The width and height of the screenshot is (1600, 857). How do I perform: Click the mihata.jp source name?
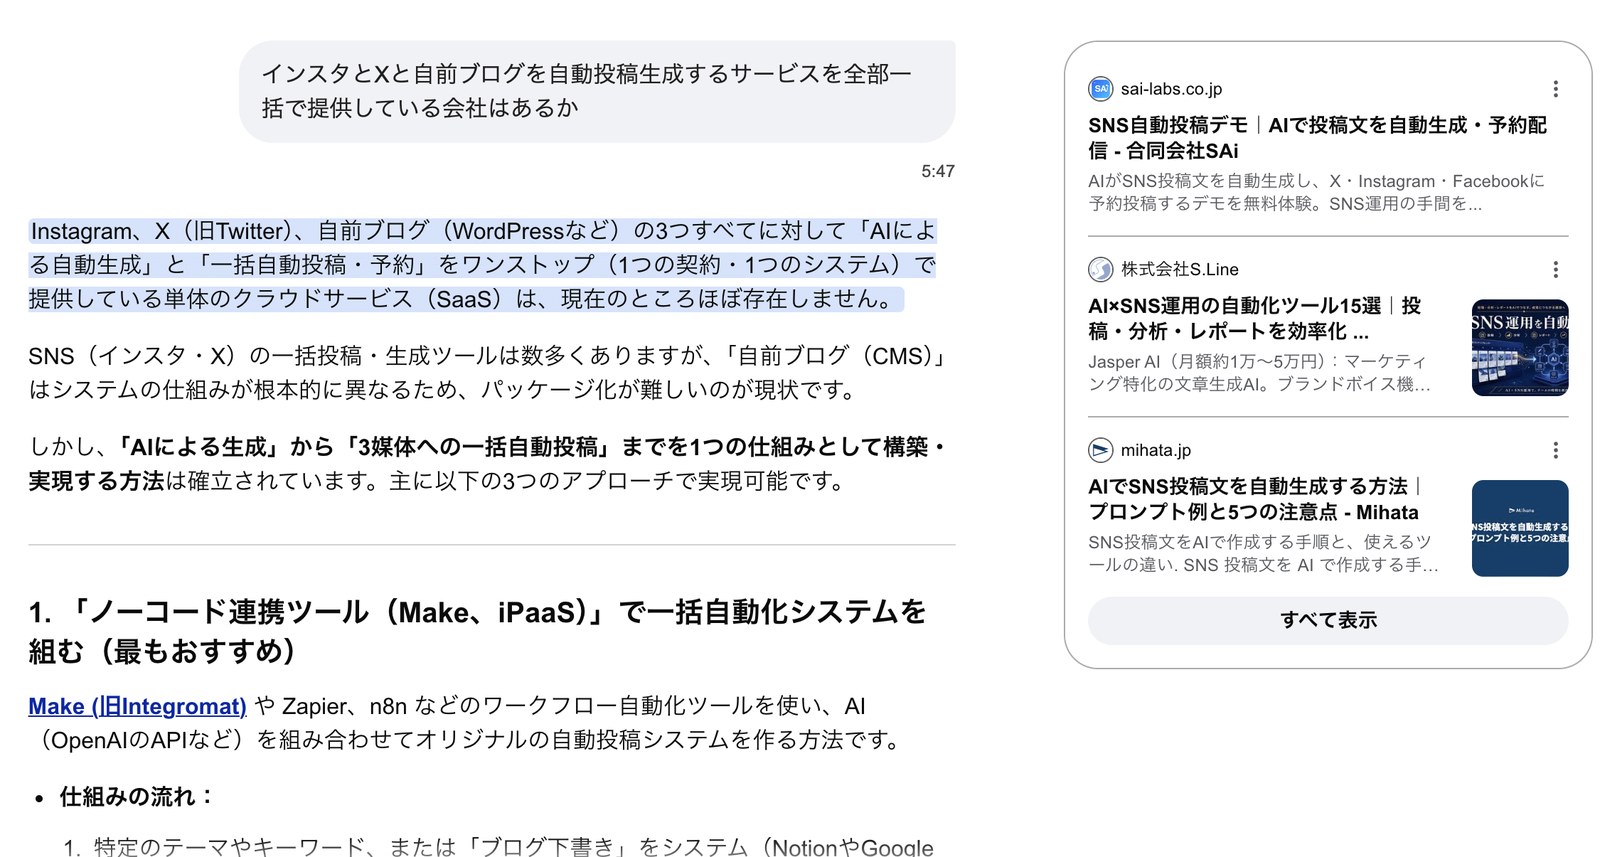(x=1156, y=450)
